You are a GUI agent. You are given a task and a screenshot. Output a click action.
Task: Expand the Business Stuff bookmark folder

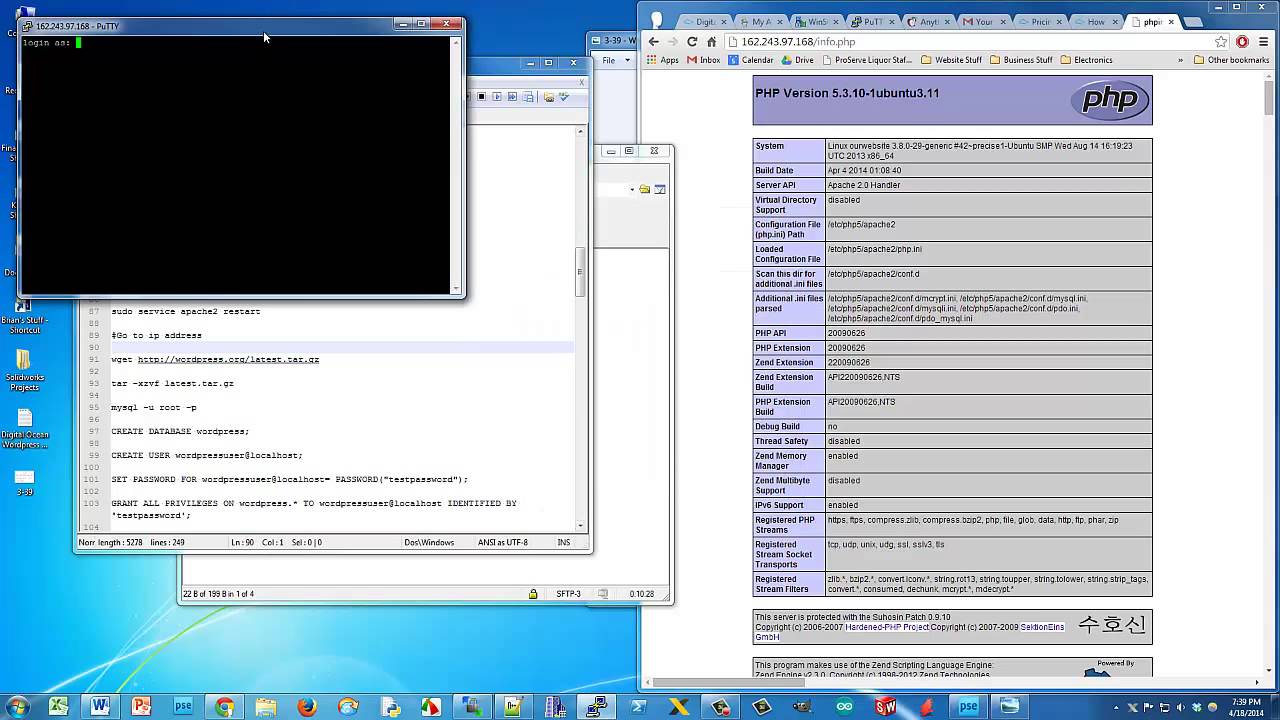tap(1021, 60)
